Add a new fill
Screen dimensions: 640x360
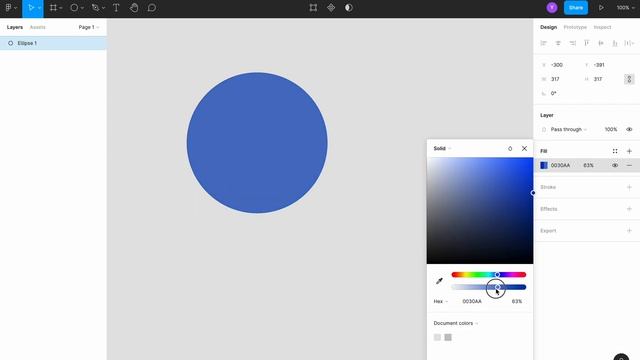coord(629,151)
